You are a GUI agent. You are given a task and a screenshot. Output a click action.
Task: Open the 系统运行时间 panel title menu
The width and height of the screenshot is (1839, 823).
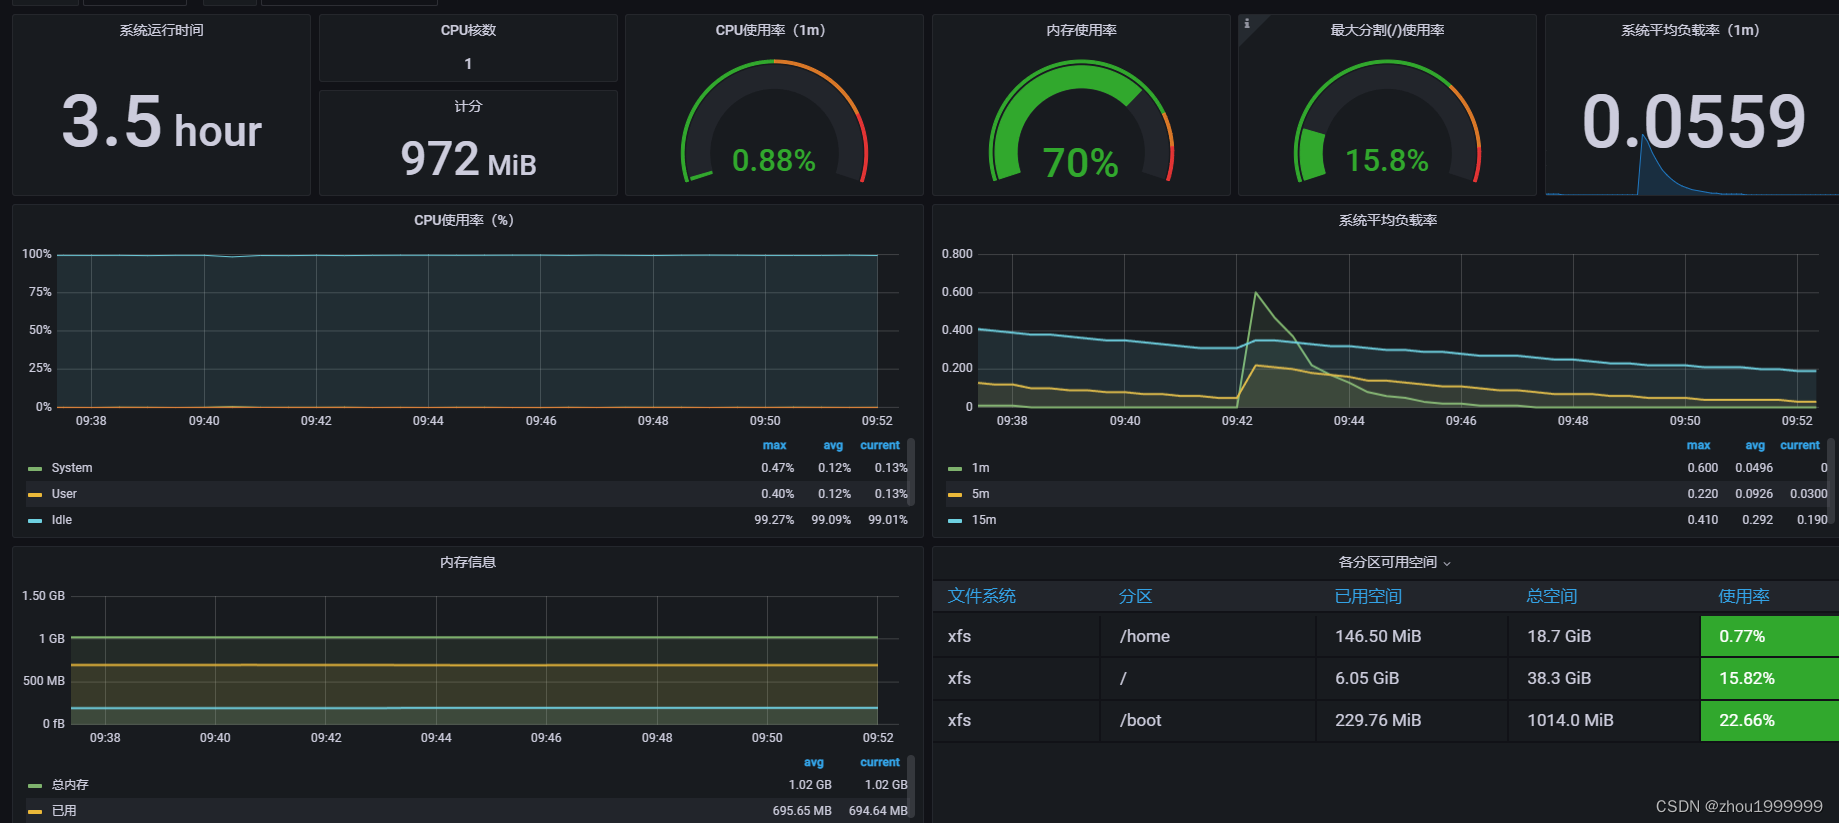click(161, 30)
